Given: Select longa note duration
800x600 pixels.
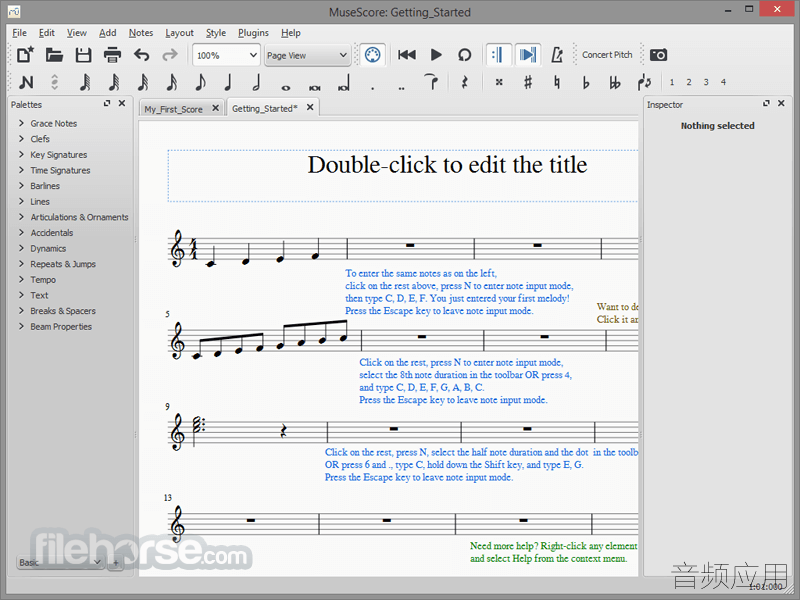Looking at the screenshot, I should pos(344,84).
